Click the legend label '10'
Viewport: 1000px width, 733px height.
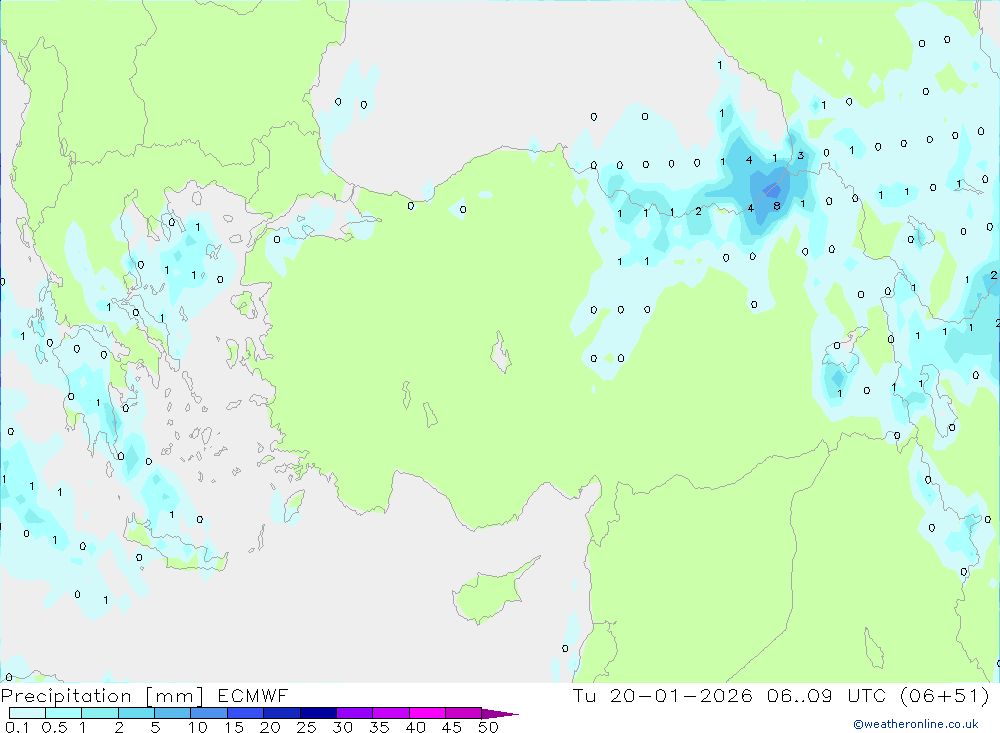coord(198,727)
